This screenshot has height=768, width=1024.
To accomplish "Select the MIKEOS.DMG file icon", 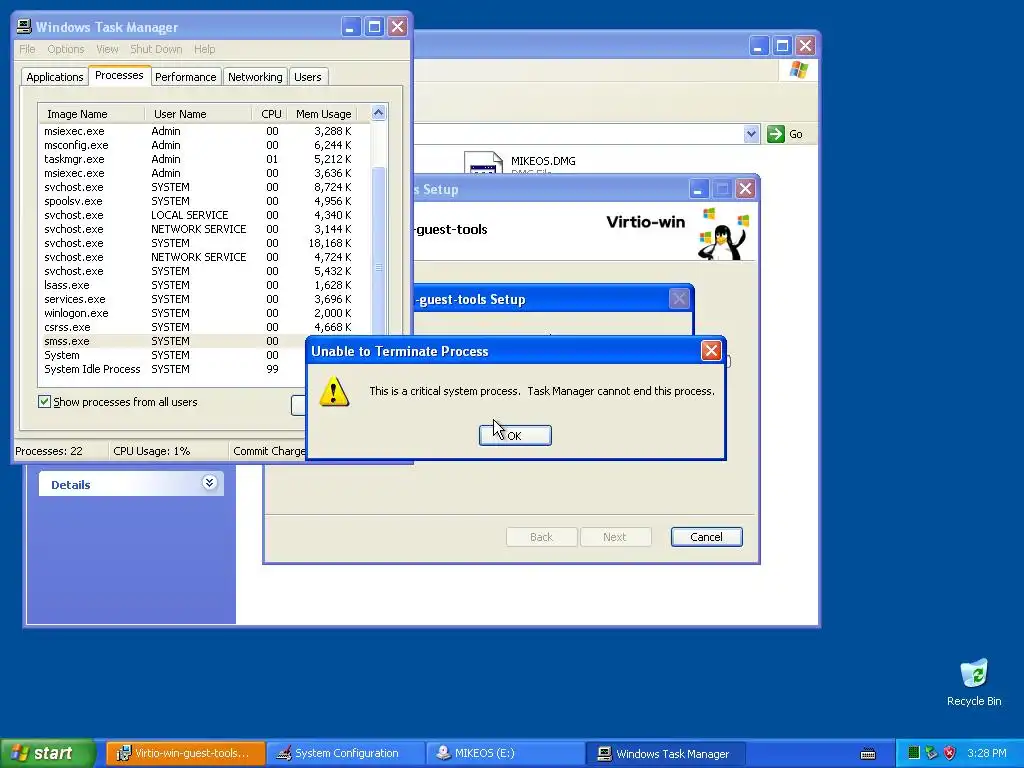I will pos(483,163).
